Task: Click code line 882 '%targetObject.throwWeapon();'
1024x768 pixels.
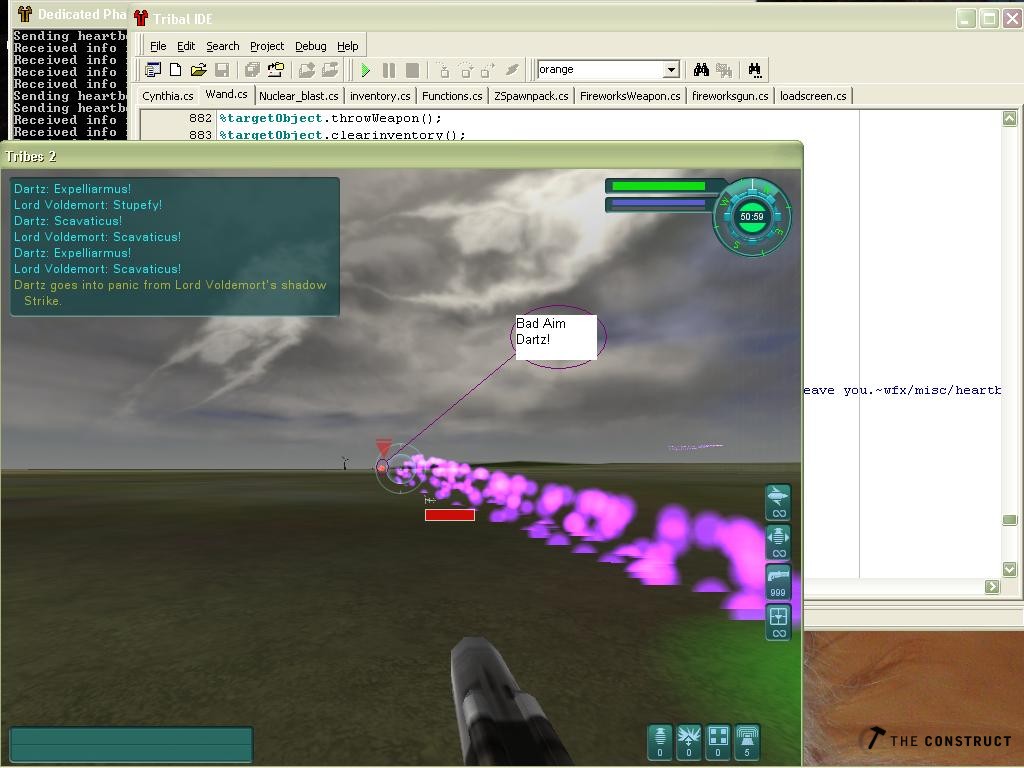Action: [x=330, y=118]
